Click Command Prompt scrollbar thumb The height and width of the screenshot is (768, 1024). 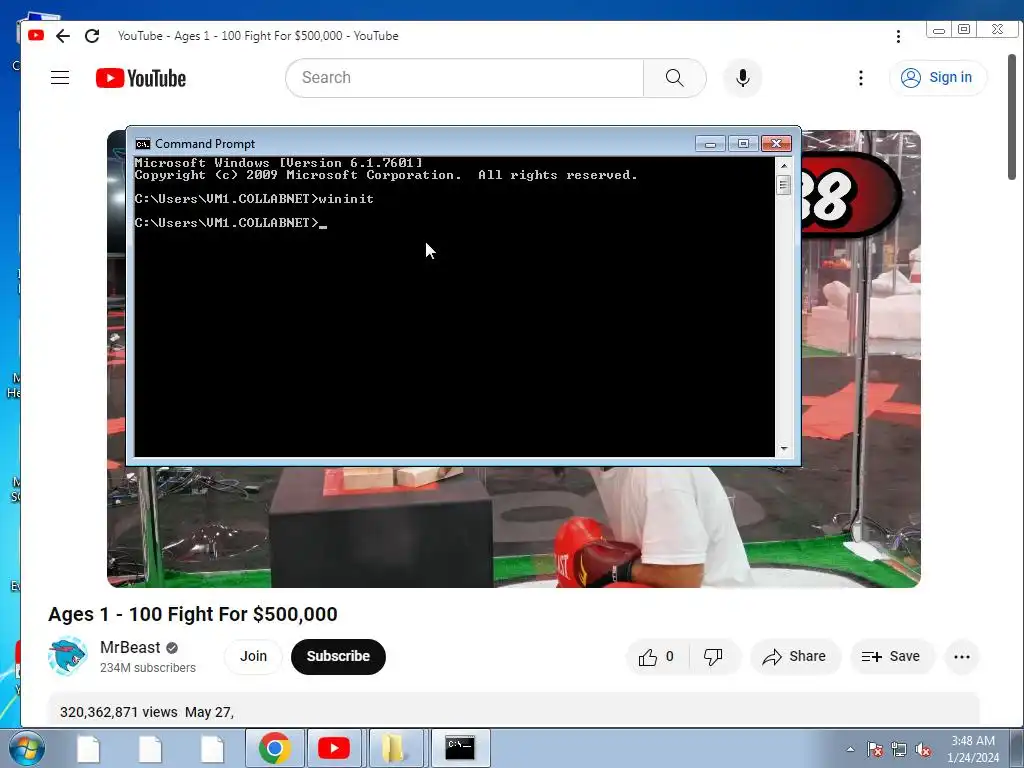click(x=784, y=185)
